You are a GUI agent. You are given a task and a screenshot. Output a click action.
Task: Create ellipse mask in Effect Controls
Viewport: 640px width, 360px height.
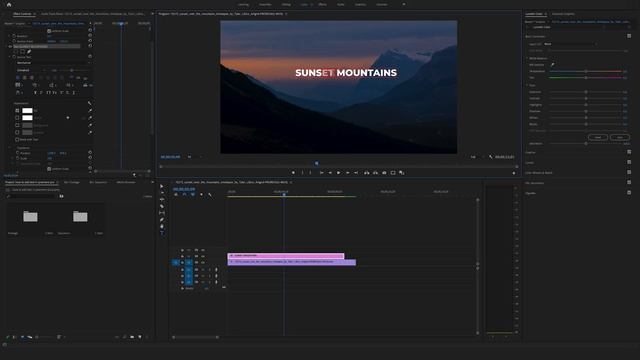[16, 52]
